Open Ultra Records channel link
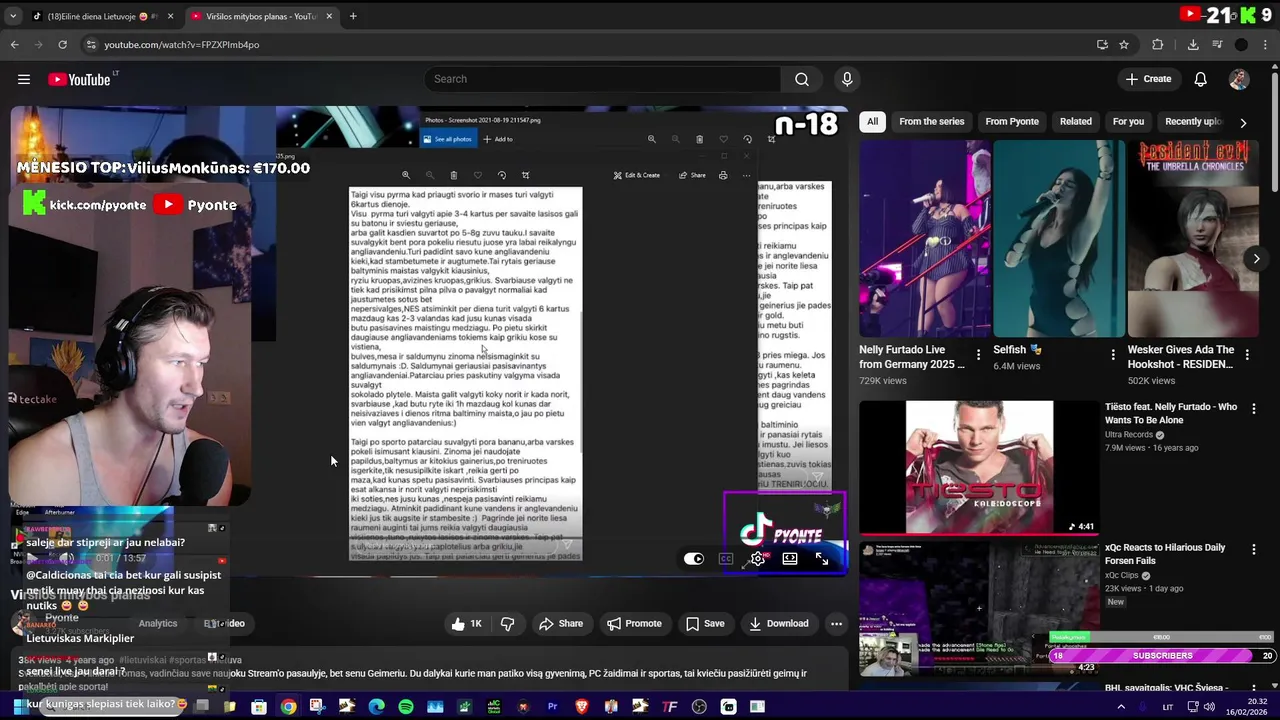Screen dimensions: 1280x720 pyautogui.click(x=1130, y=435)
